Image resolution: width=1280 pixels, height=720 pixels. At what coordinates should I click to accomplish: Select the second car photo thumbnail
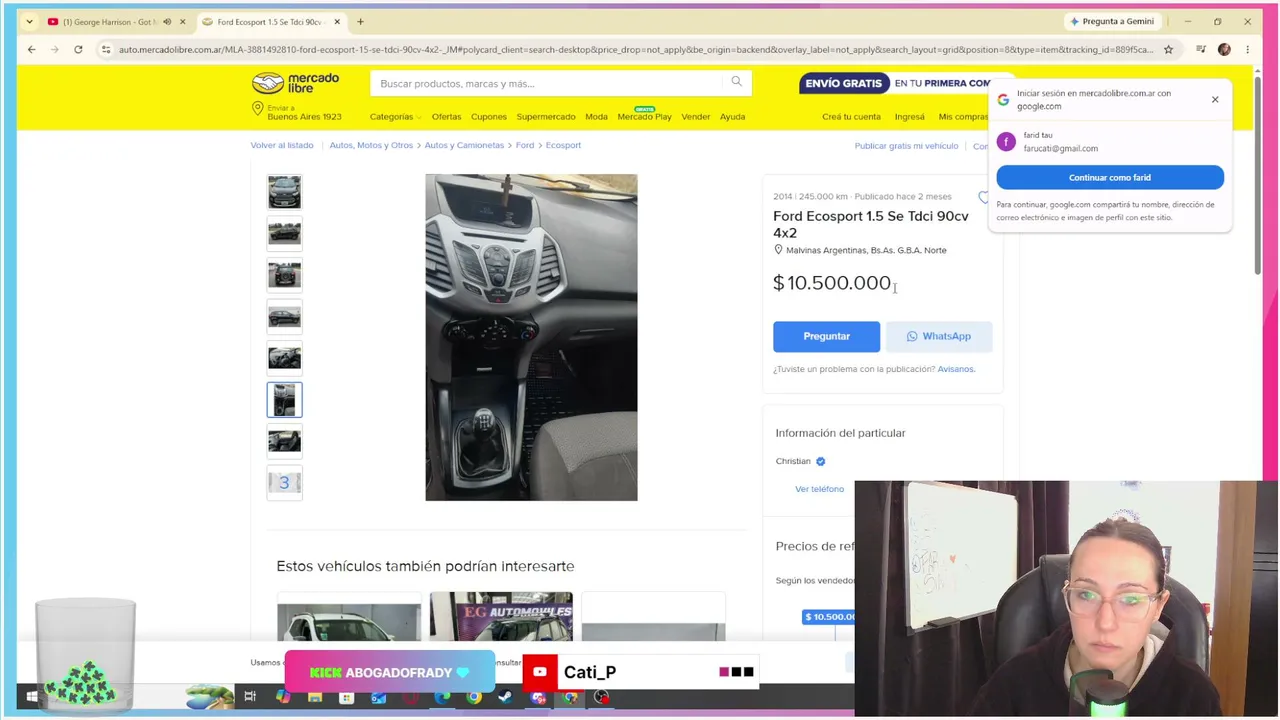[x=284, y=233]
